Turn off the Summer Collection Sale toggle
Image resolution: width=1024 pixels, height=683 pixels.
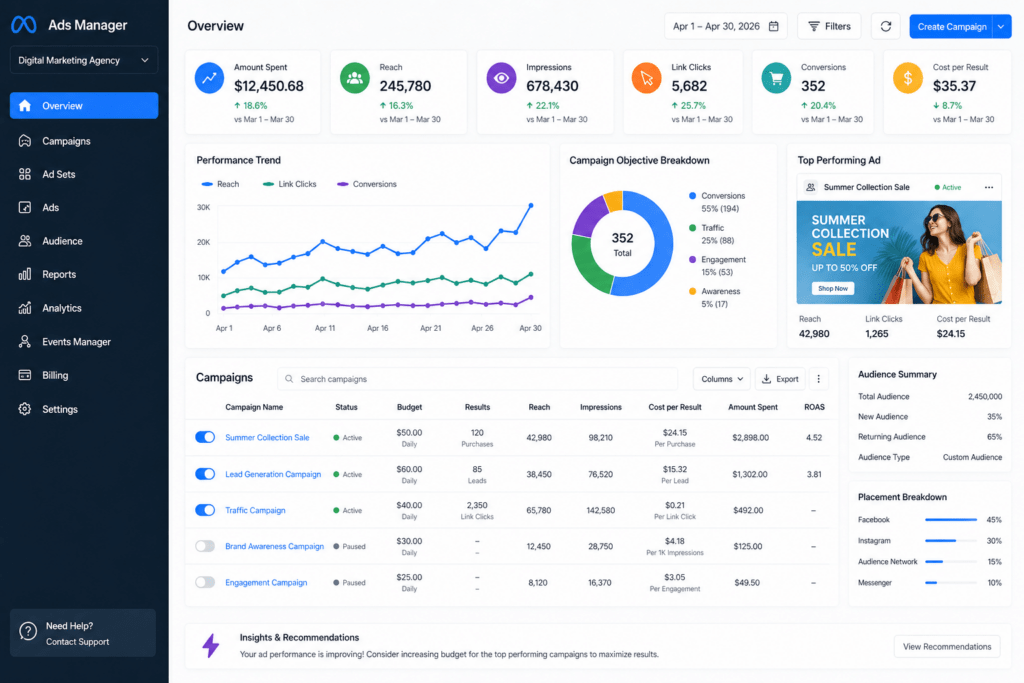tap(205, 437)
